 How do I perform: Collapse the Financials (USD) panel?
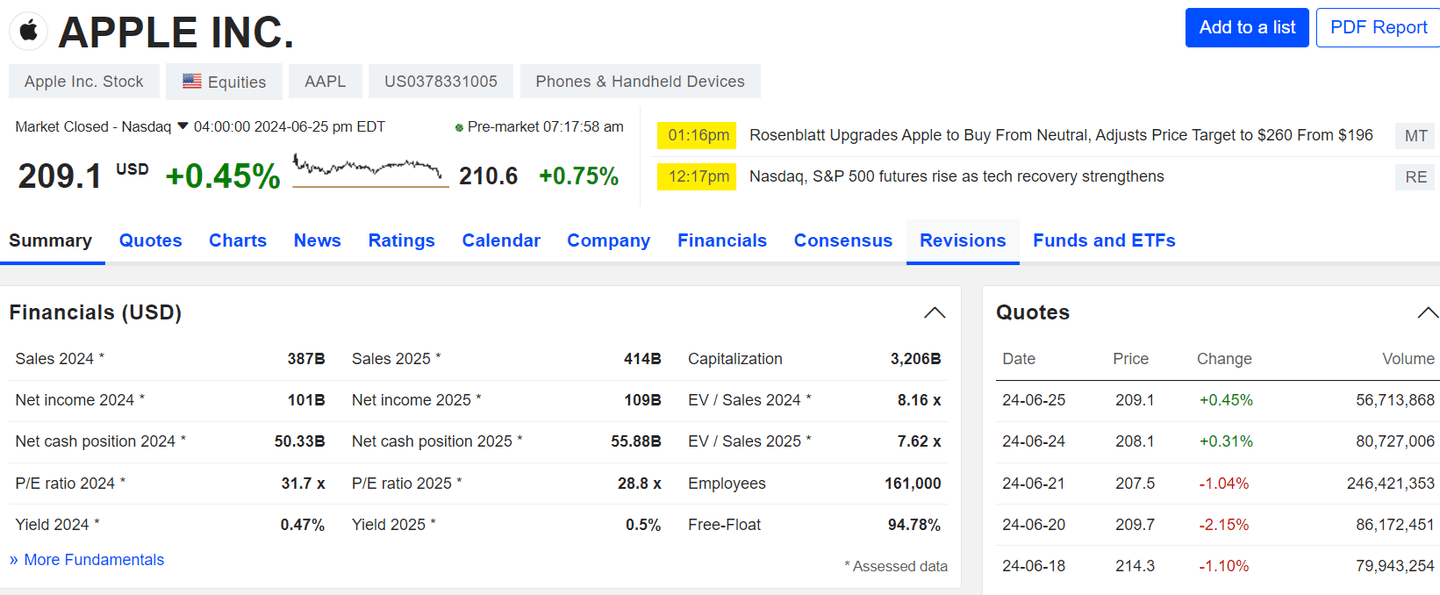tap(934, 312)
